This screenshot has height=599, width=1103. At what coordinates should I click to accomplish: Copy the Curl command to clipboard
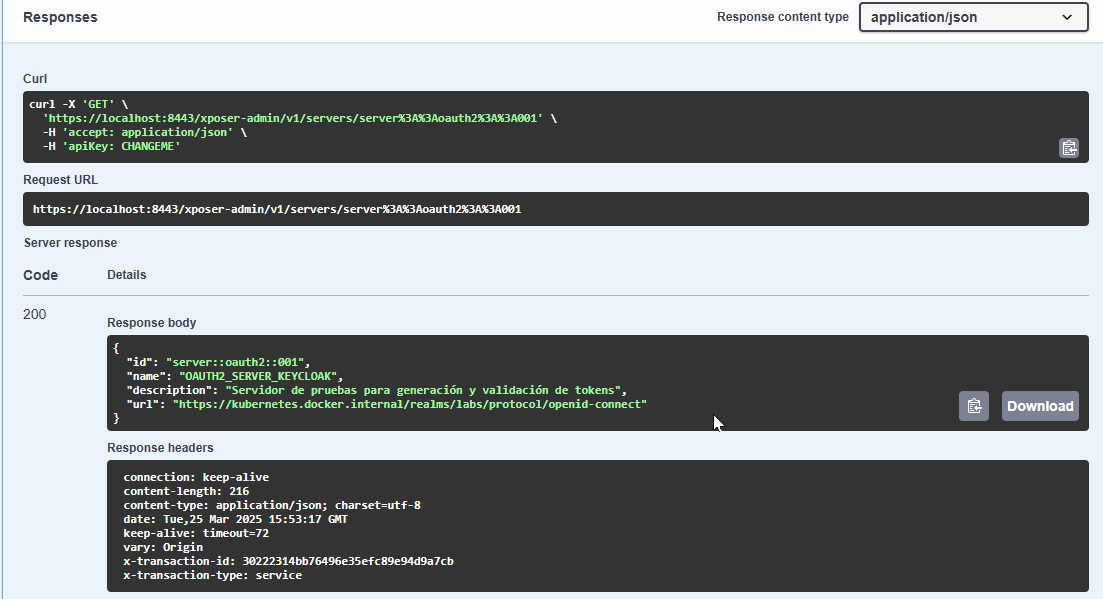1069,147
